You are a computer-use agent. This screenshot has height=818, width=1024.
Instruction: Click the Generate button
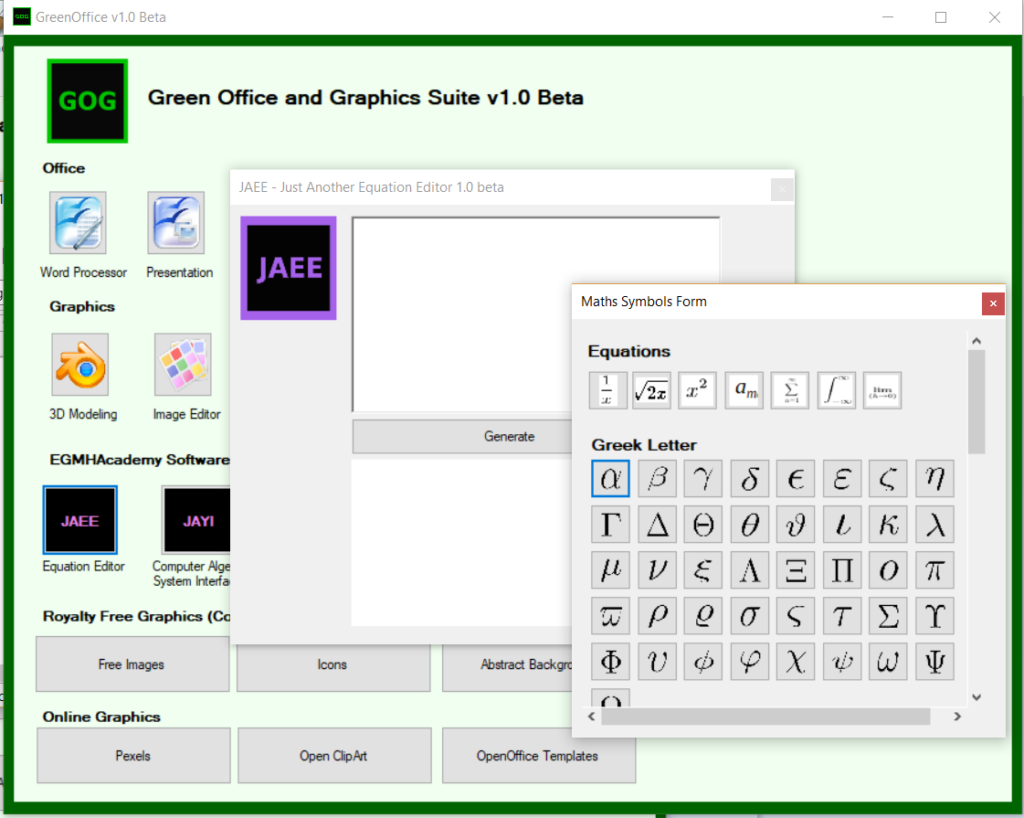click(462, 436)
